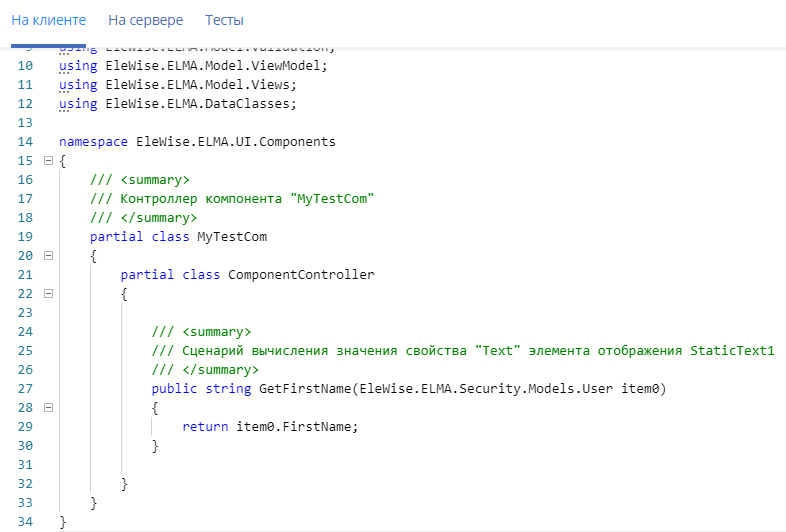786x532 pixels.
Task: Collapse the namespace block at line 15
Action: 48,160
